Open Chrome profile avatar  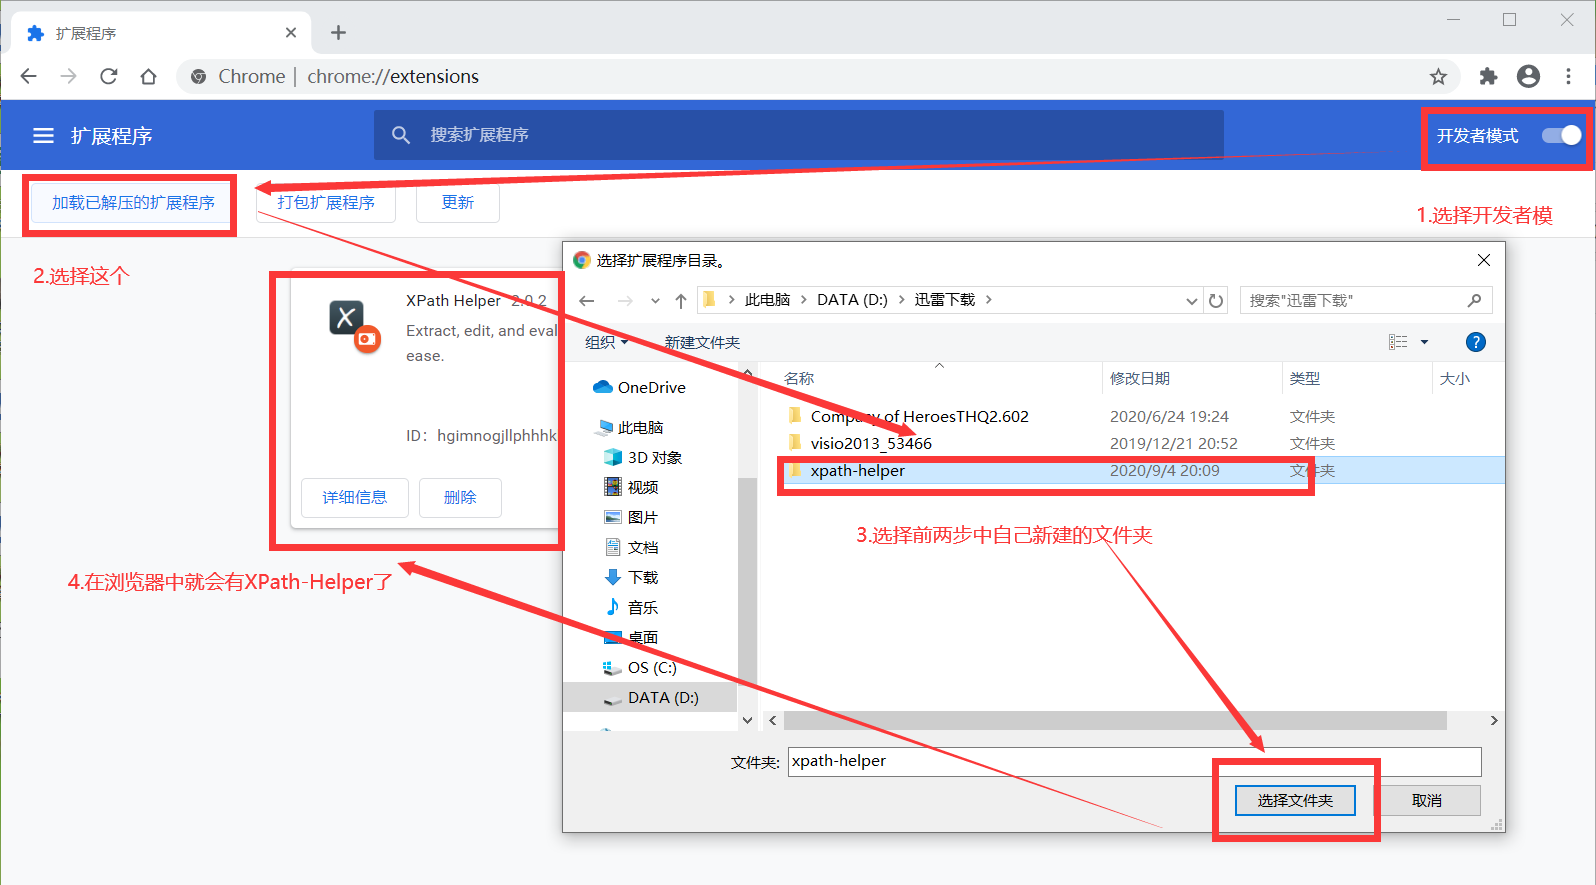[1528, 77]
